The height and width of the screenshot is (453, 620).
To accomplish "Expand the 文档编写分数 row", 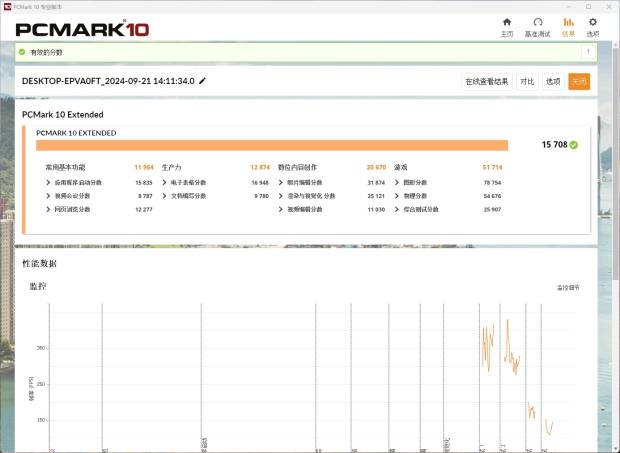I will [x=164, y=196].
